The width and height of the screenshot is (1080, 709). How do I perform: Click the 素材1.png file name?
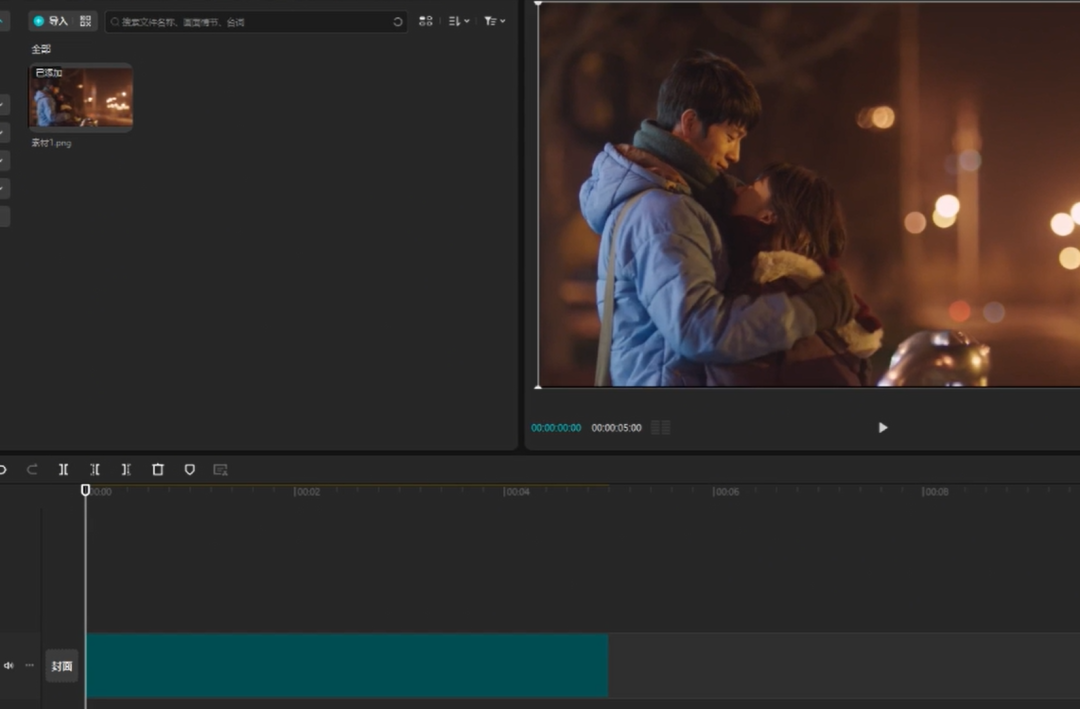coord(52,143)
